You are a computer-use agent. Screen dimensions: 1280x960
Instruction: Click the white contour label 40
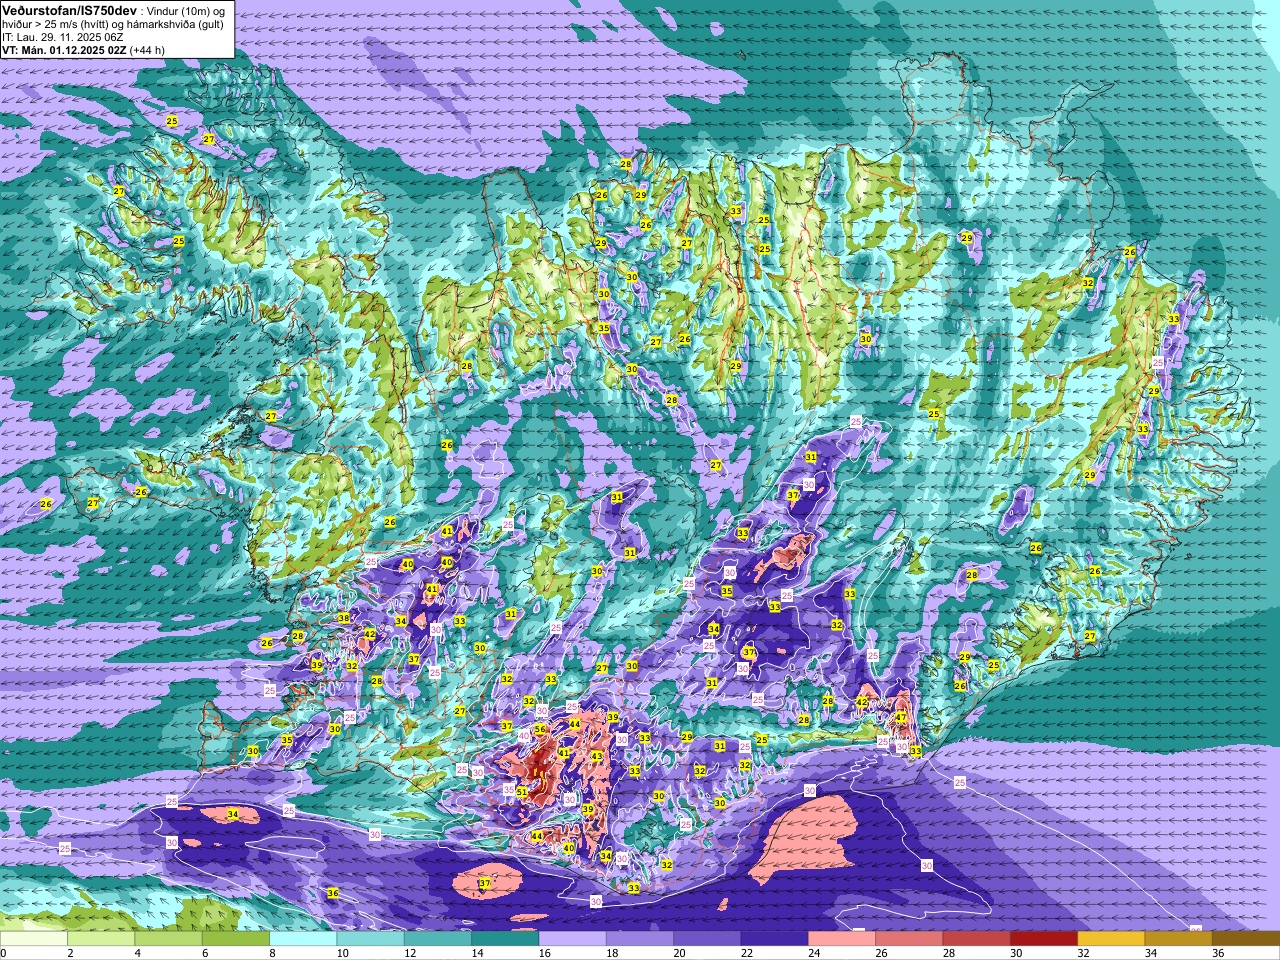coord(523,735)
